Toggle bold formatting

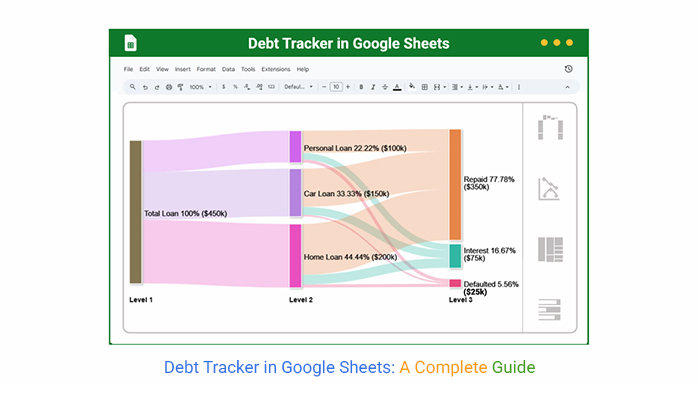tap(361, 87)
